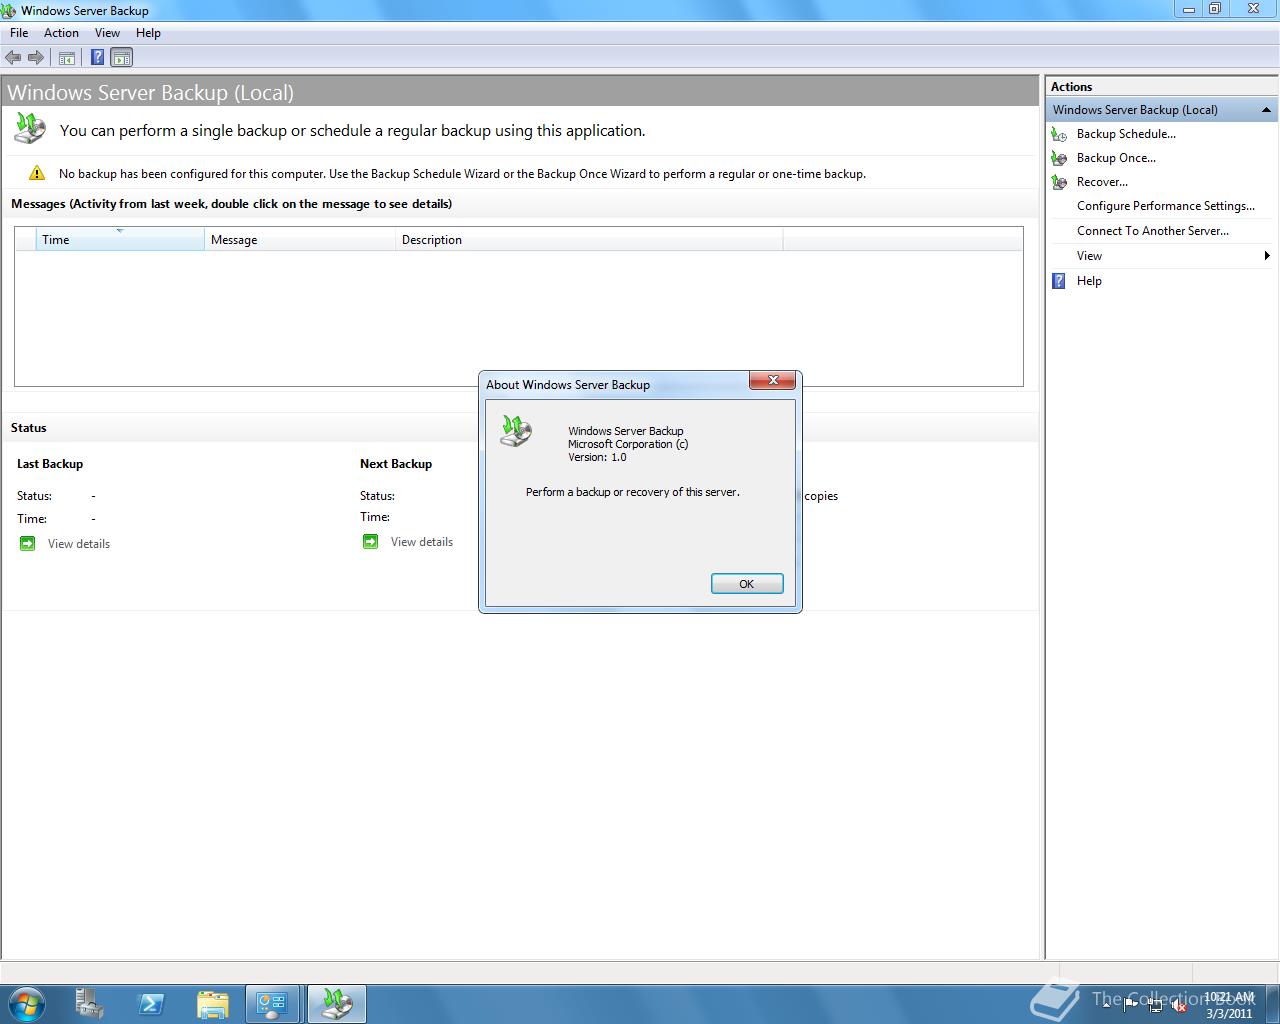This screenshot has width=1280, height=1024.
Task: Click the Backup Once icon
Action: click(1059, 158)
